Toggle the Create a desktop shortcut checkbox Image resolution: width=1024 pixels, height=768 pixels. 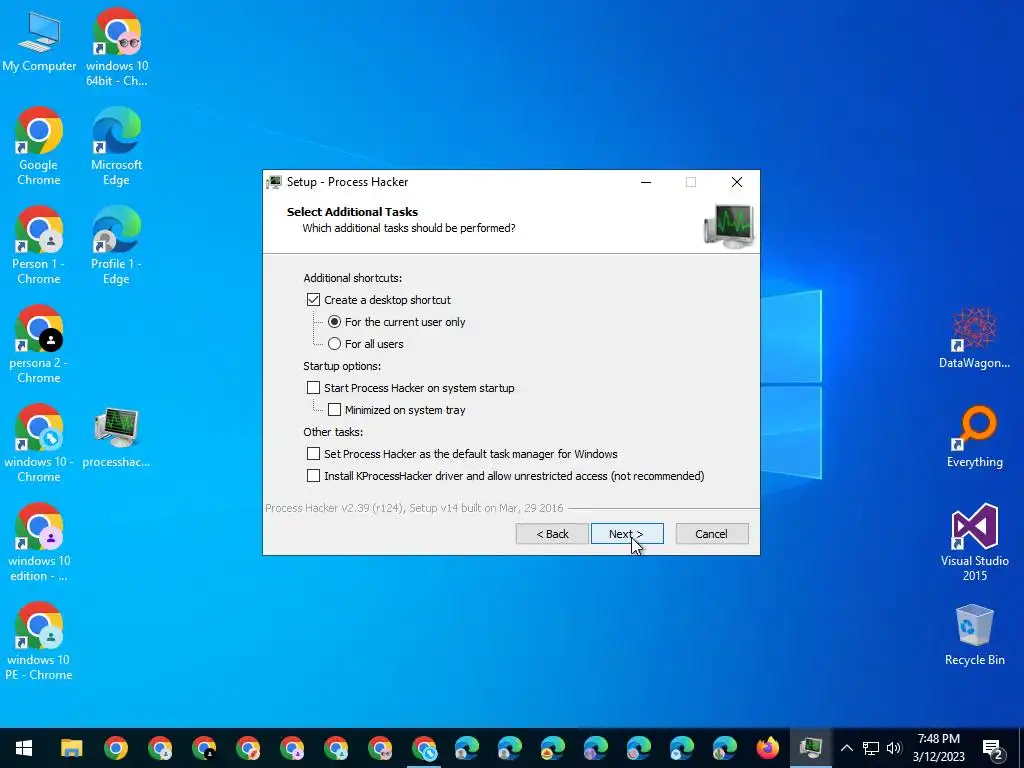point(313,300)
